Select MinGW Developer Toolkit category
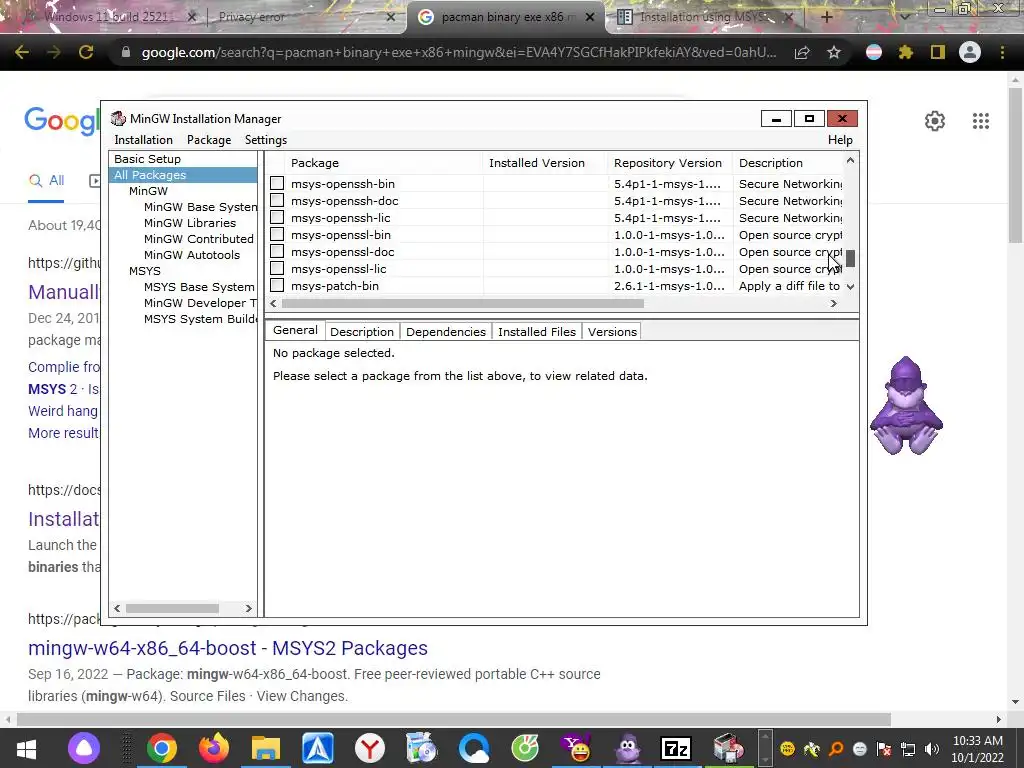This screenshot has height=768, width=1024. 200,303
